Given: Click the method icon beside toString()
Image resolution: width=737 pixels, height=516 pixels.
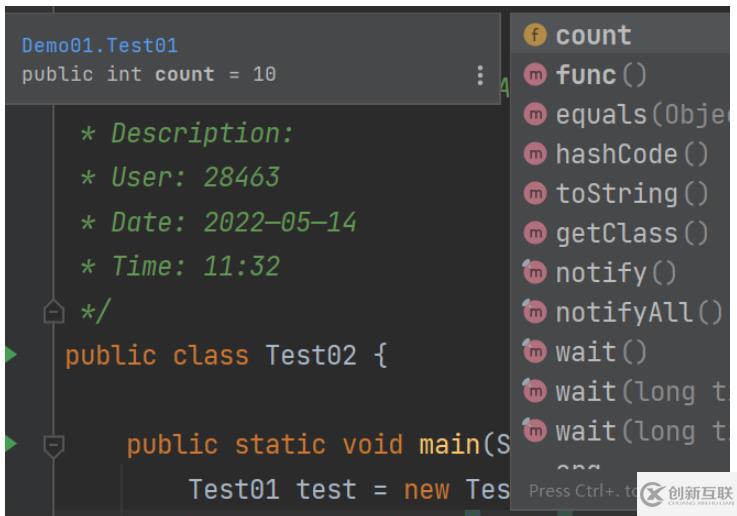Looking at the screenshot, I should [x=535, y=193].
